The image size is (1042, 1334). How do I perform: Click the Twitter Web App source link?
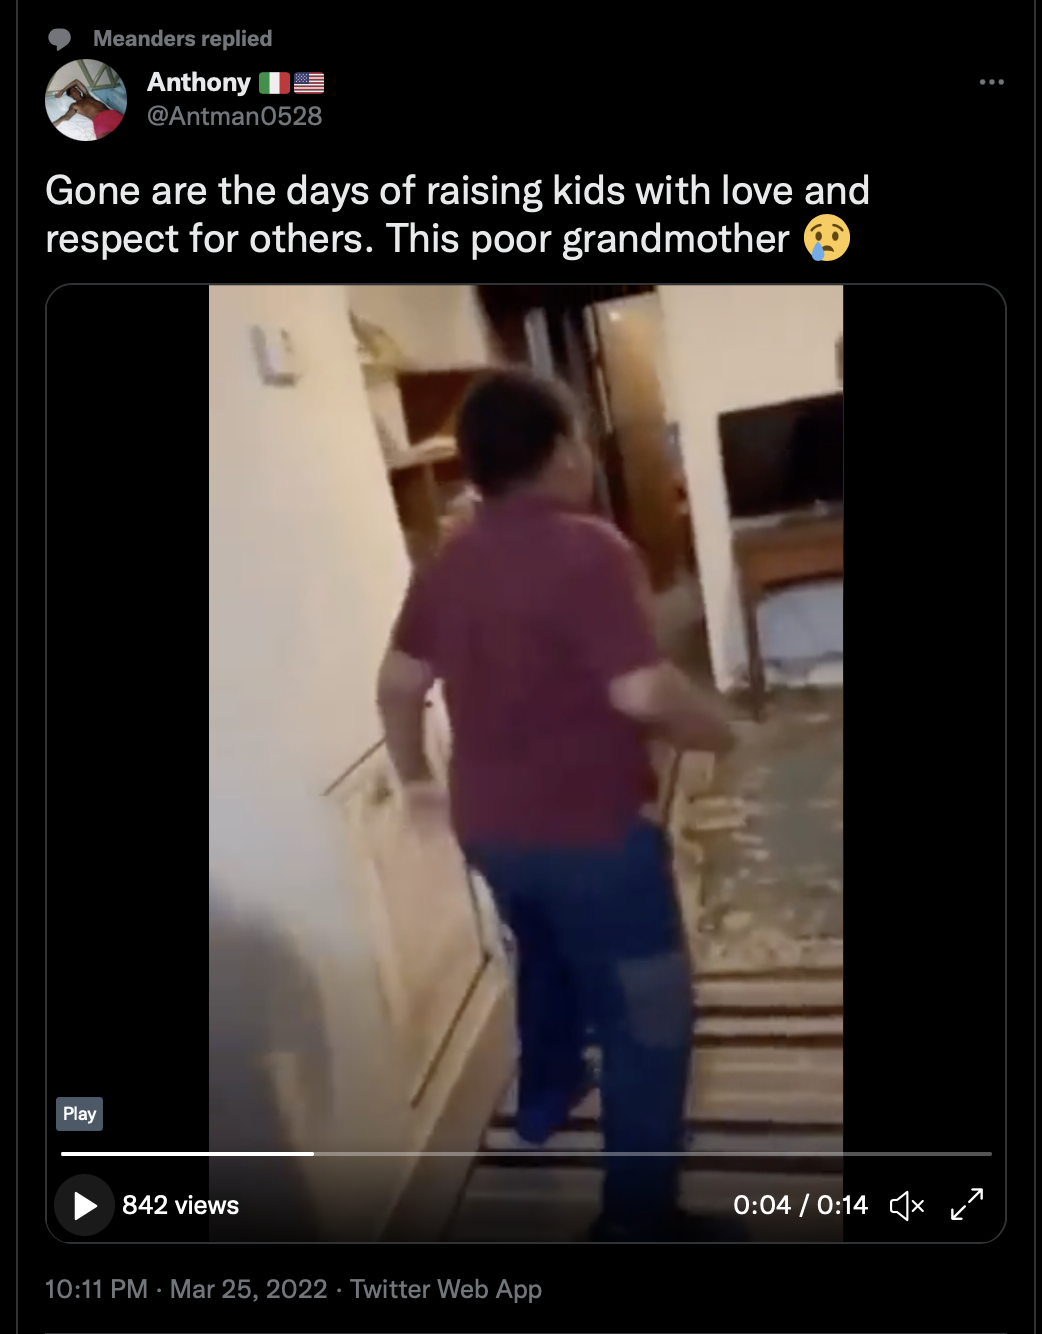pos(446,1289)
